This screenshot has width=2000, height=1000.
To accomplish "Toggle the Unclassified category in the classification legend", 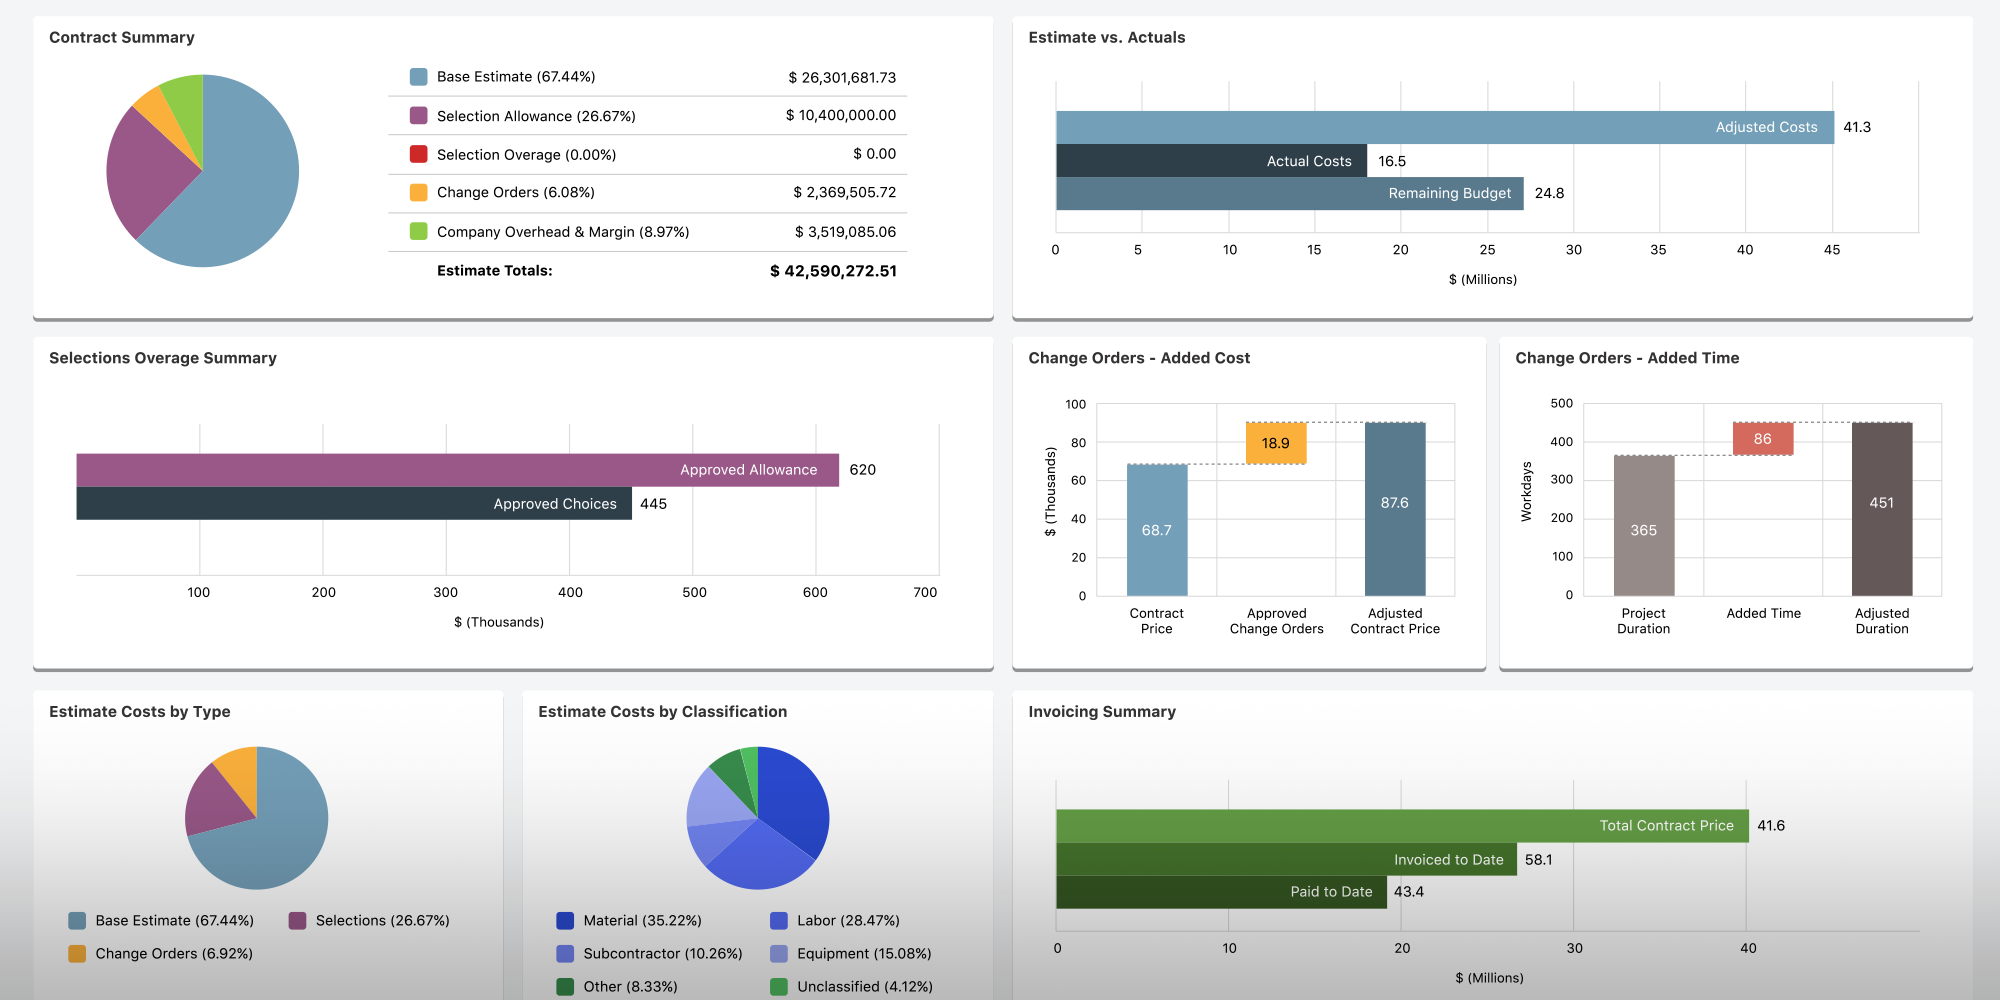I will pyautogui.click(x=779, y=986).
